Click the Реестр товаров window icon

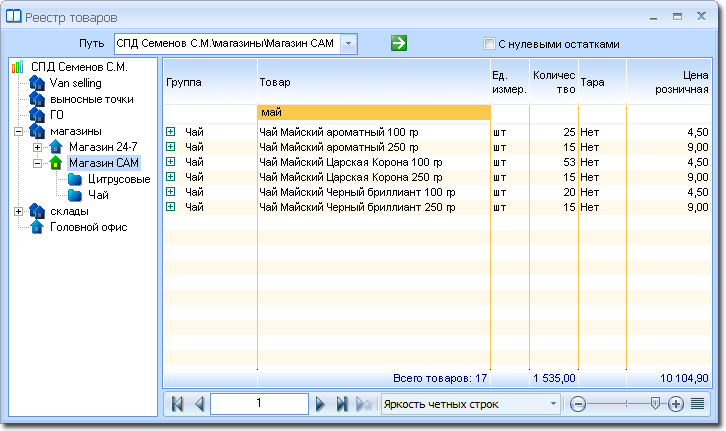[13, 17]
